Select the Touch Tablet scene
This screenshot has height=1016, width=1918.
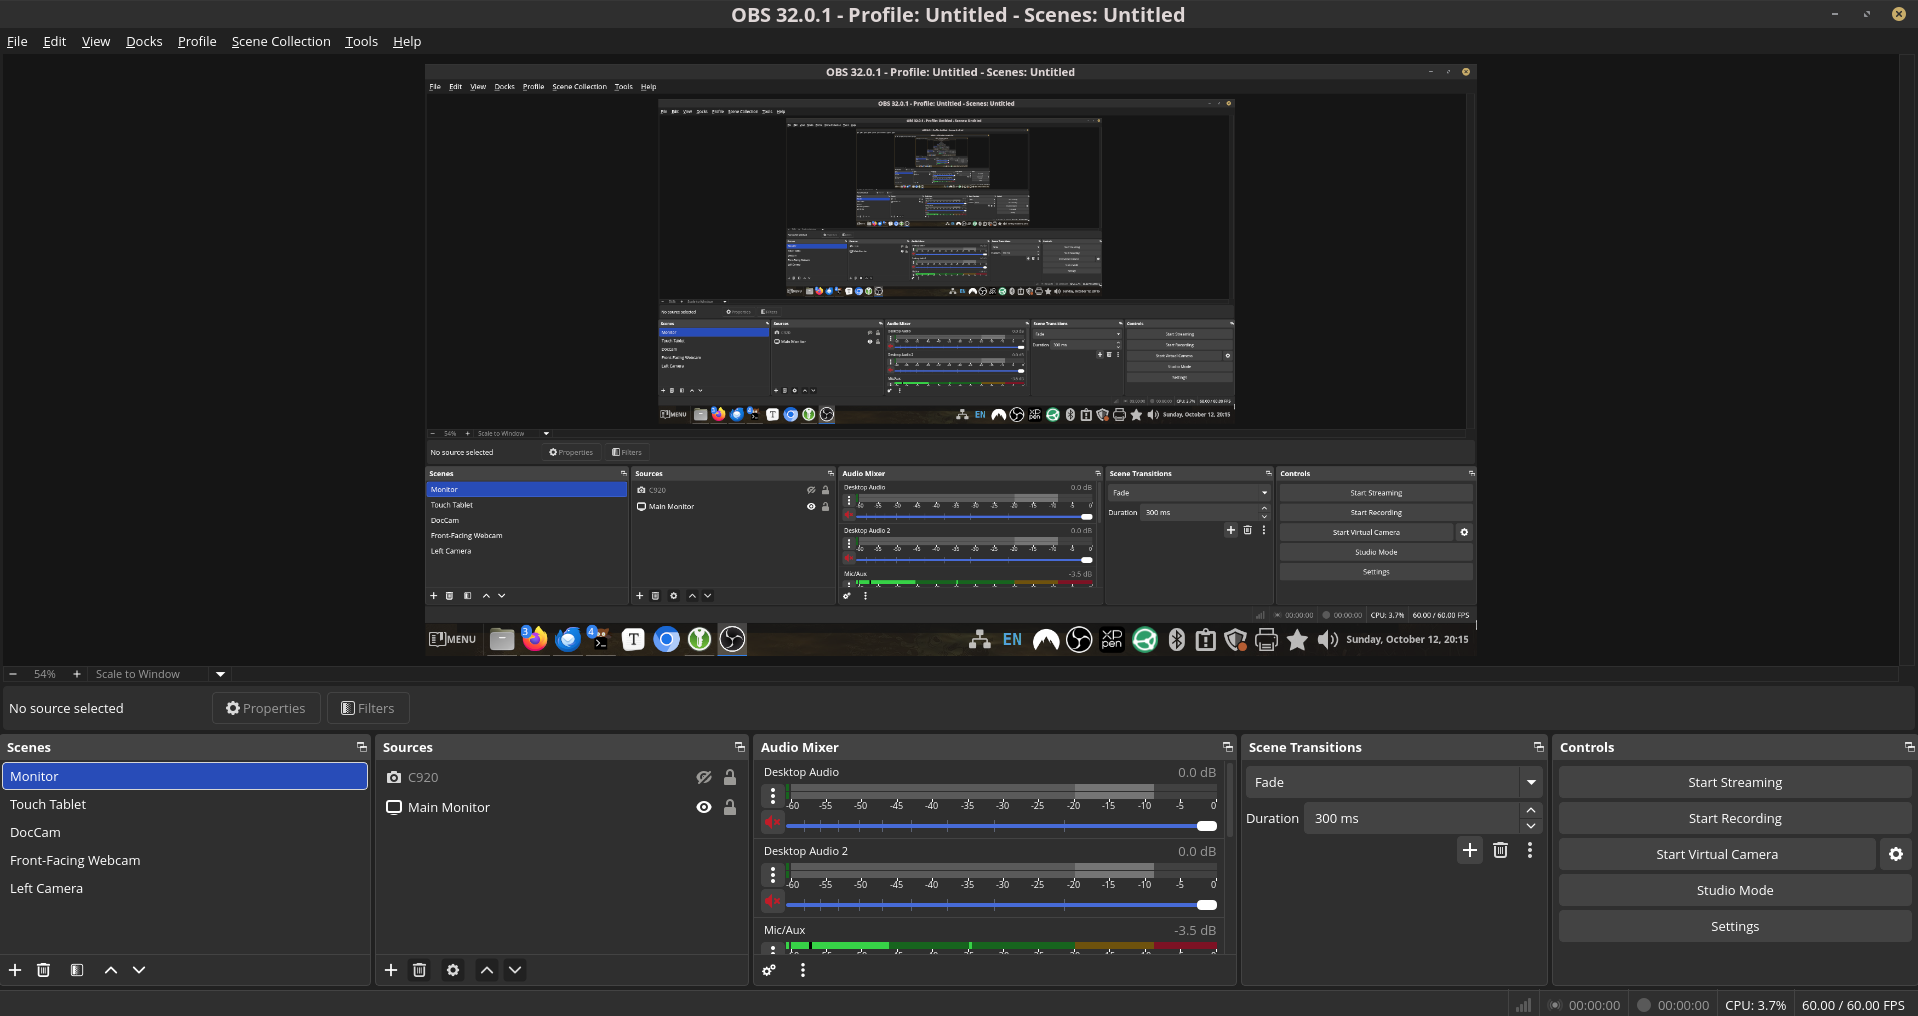(x=48, y=804)
